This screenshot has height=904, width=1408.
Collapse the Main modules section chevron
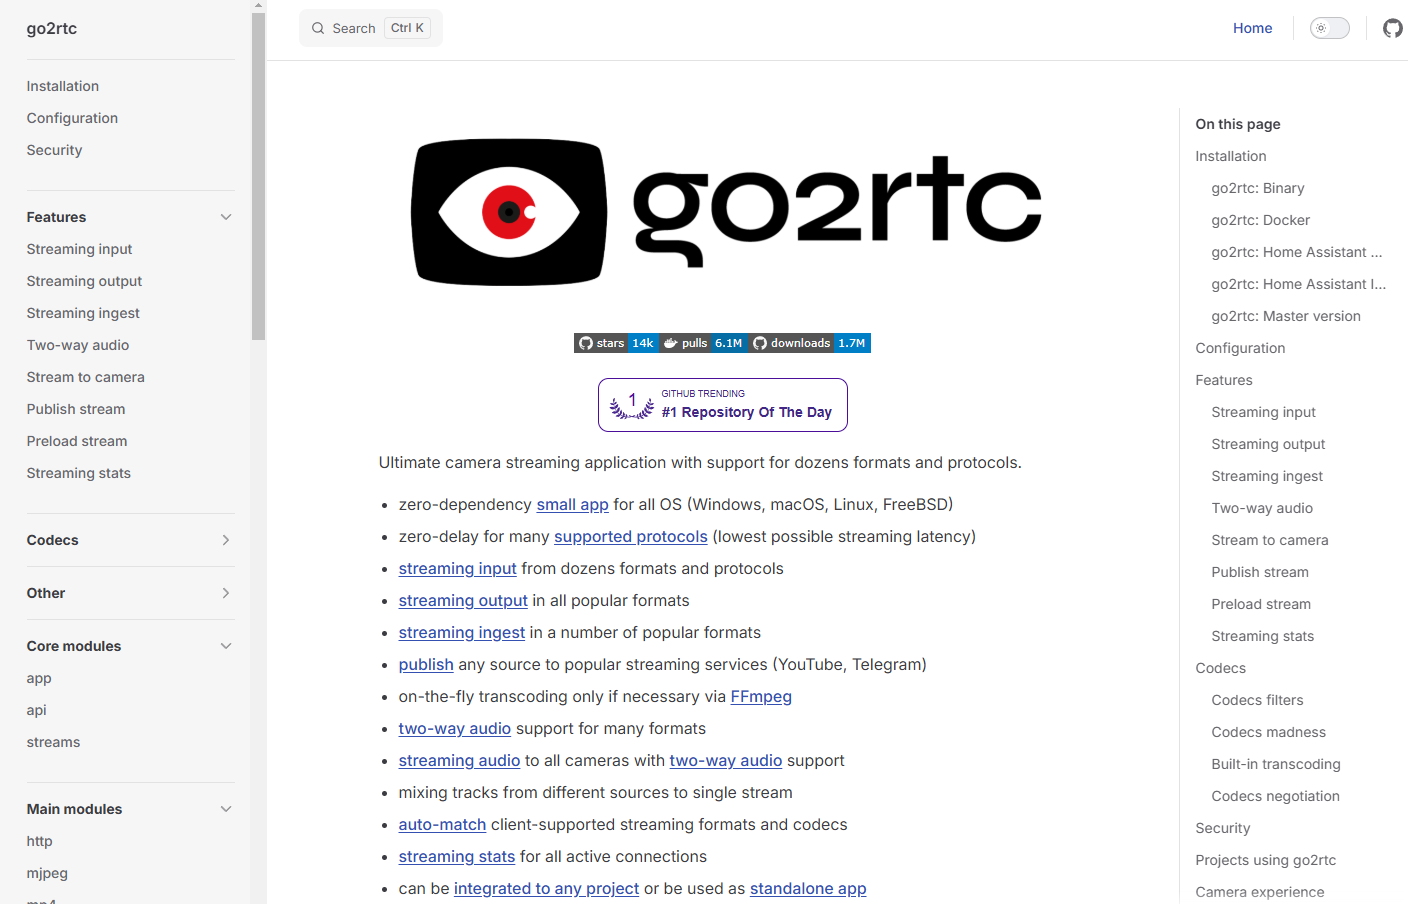[x=226, y=809]
